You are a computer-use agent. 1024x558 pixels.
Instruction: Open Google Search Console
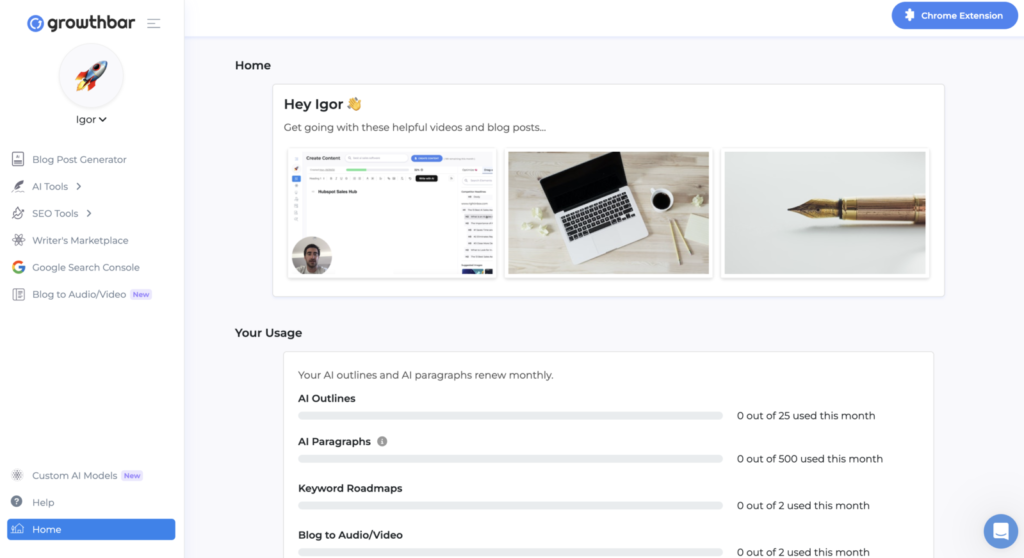(x=86, y=267)
